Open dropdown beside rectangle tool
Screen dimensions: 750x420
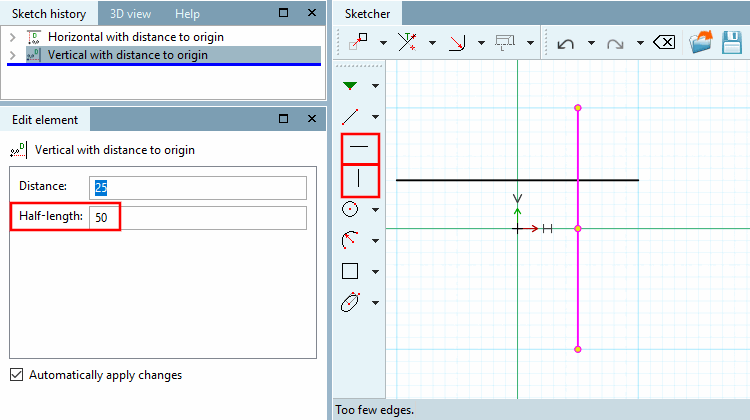coord(375,272)
